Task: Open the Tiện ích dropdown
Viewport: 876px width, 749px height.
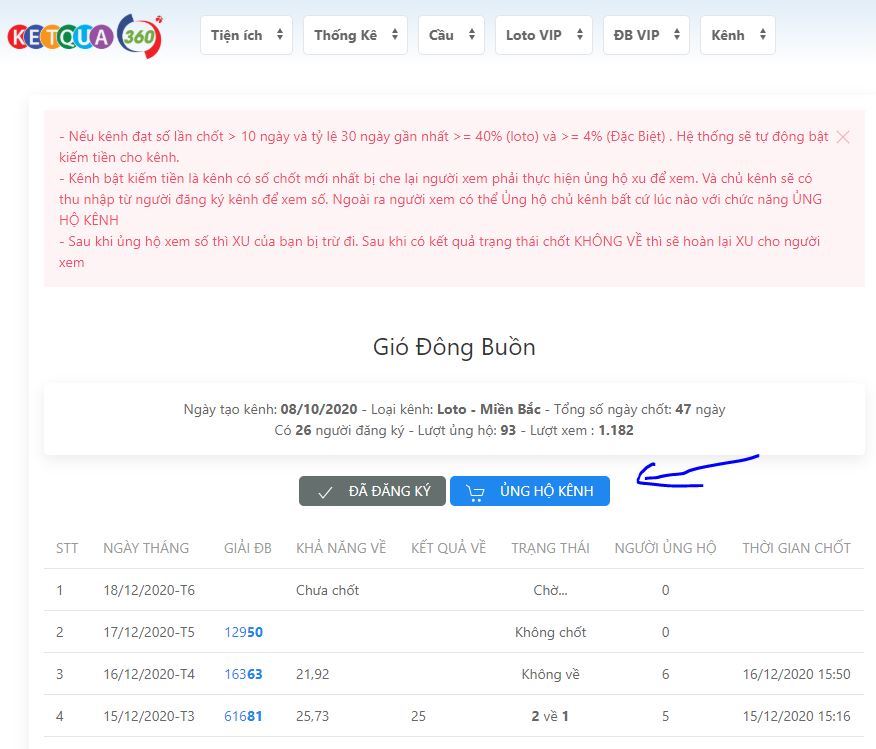Action: tap(246, 35)
